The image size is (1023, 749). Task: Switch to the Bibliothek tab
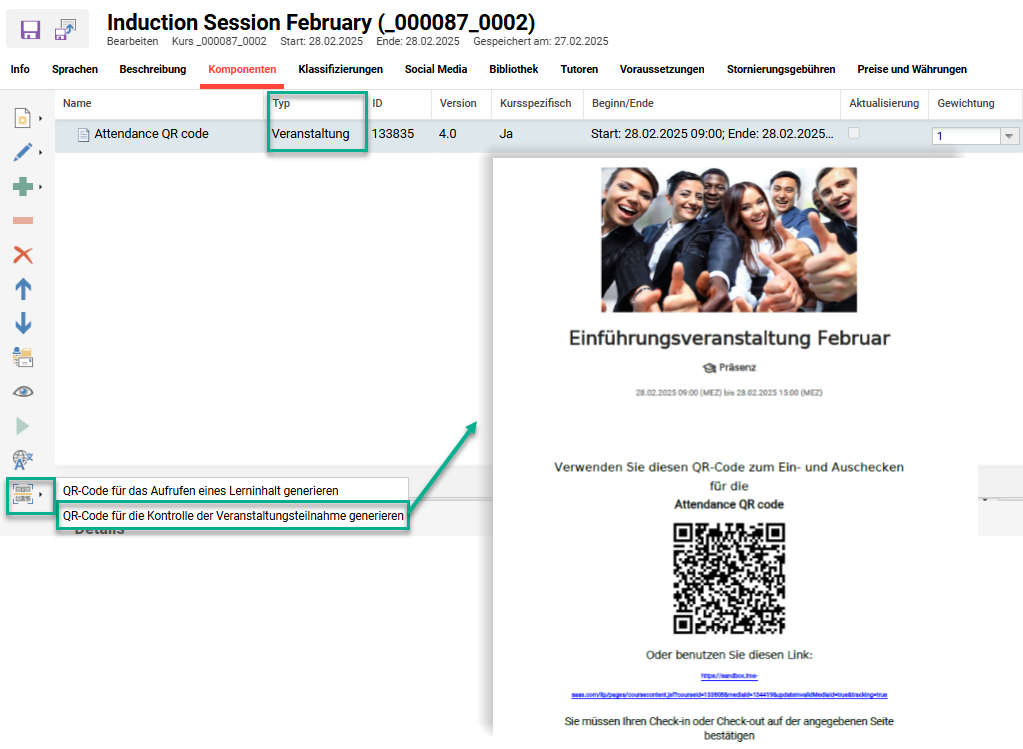pos(514,69)
